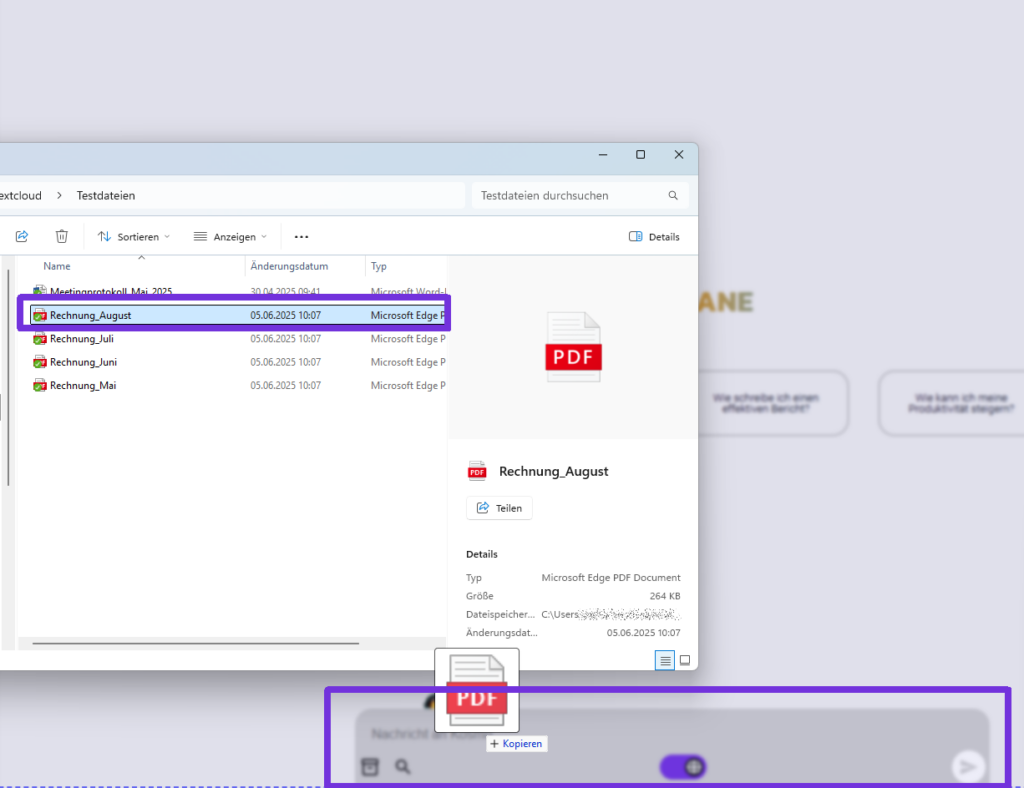The image size is (1024, 788).
Task: Open the three-dots more options menu
Action: pyautogui.click(x=301, y=237)
